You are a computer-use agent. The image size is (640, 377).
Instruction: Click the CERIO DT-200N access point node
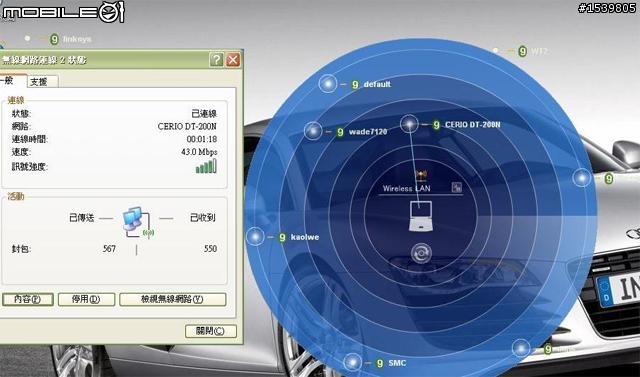pyautogui.click(x=409, y=124)
